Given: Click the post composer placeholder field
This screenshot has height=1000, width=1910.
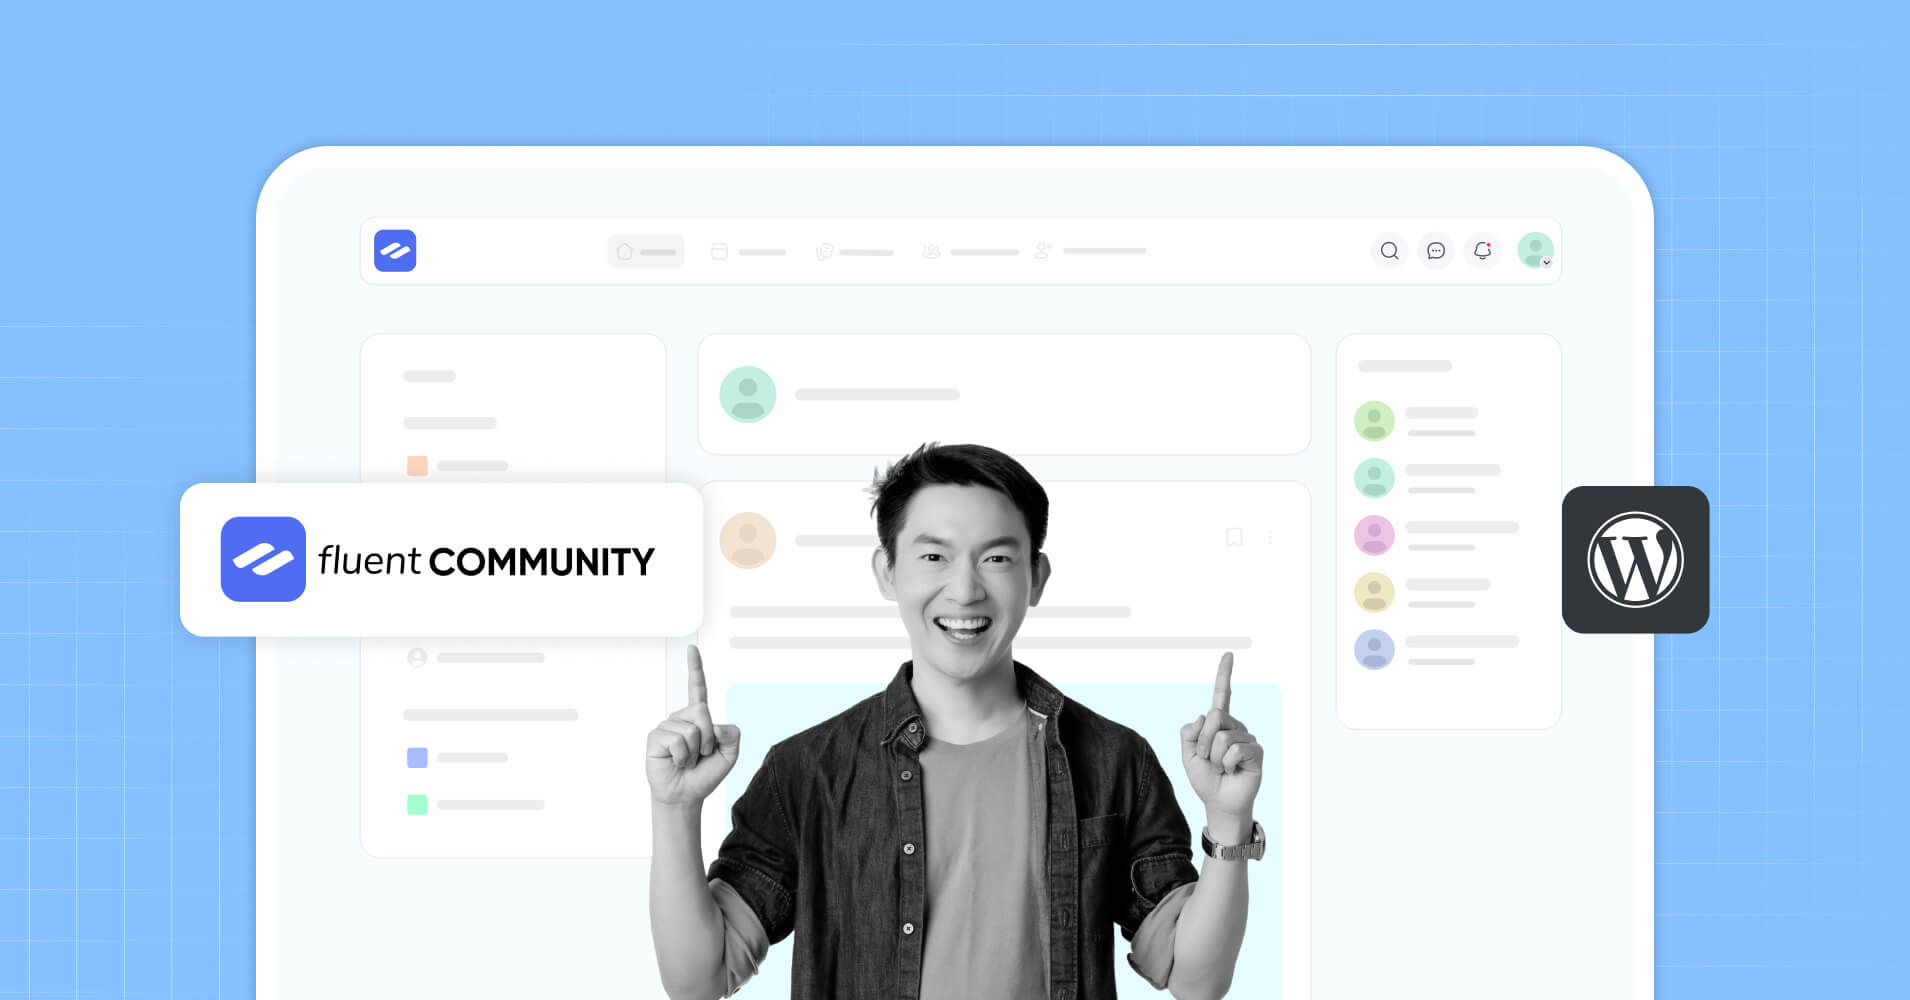Looking at the screenshot, I should tap(877, 395).
